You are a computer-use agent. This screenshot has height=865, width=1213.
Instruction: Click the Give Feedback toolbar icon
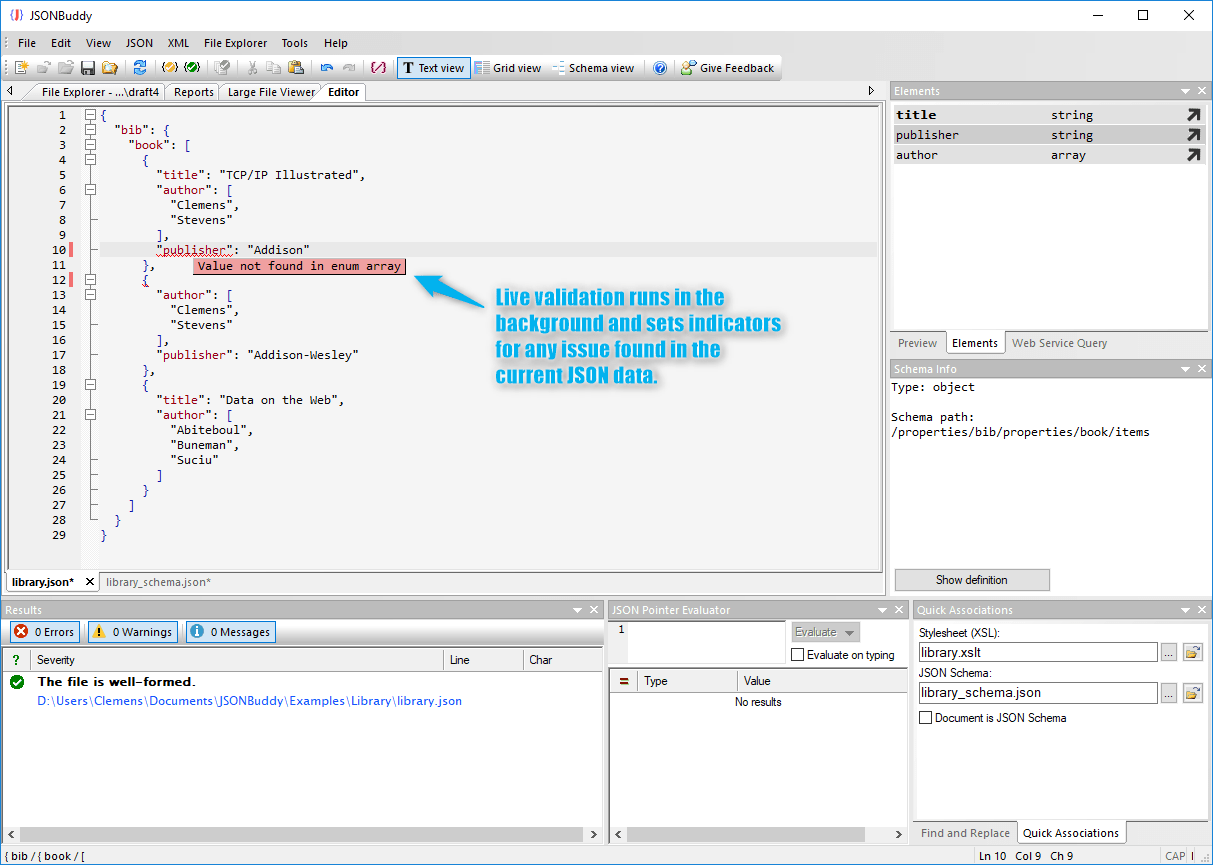click(728, 68)
